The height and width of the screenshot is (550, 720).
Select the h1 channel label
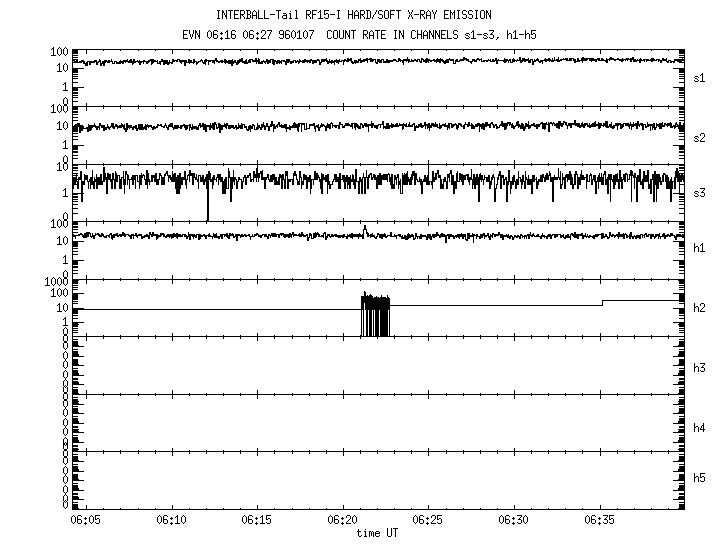coord(700,248)
